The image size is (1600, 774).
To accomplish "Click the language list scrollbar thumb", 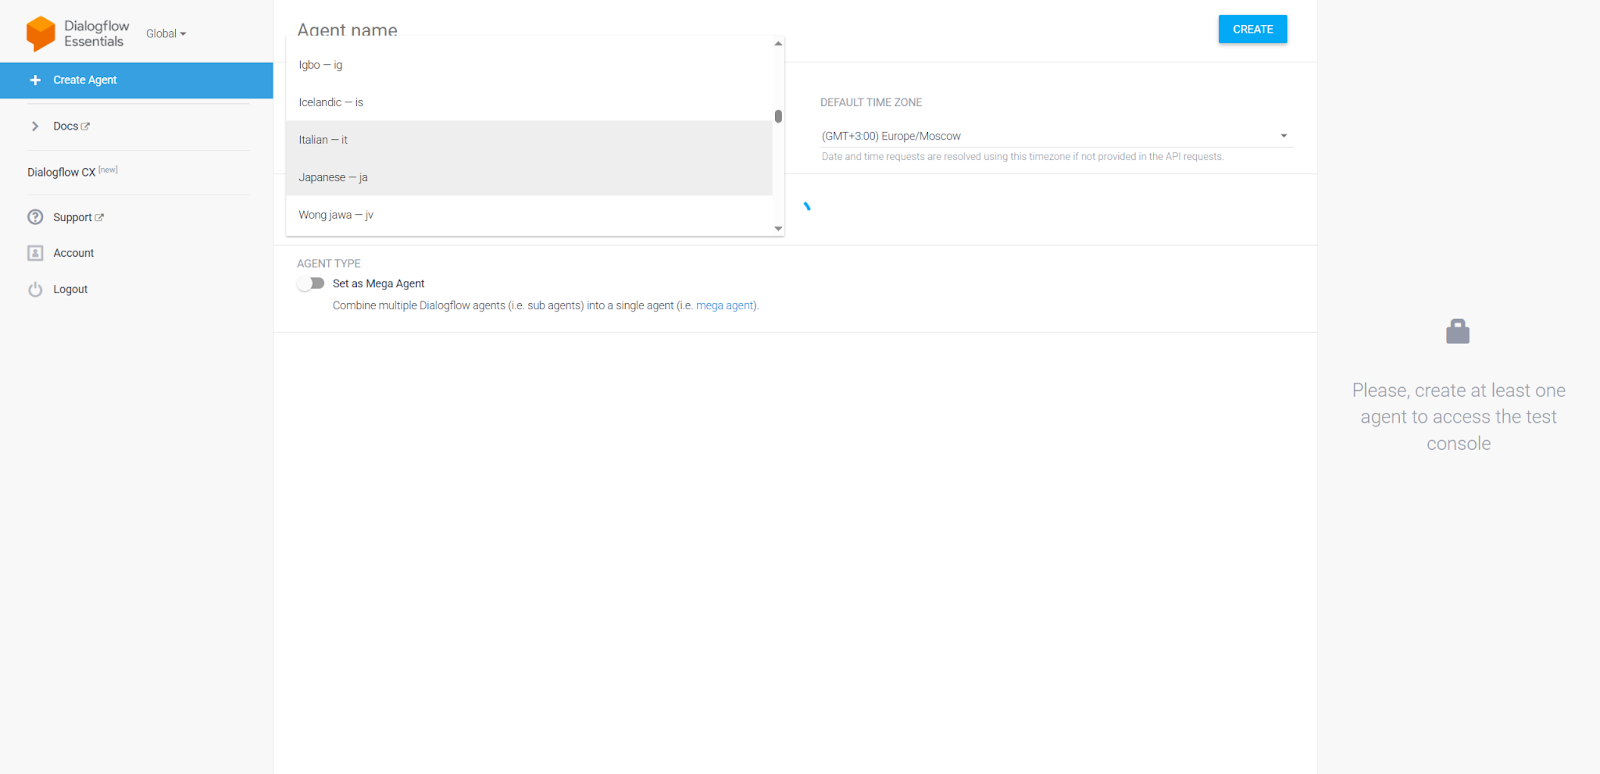I will click(778, 116).
